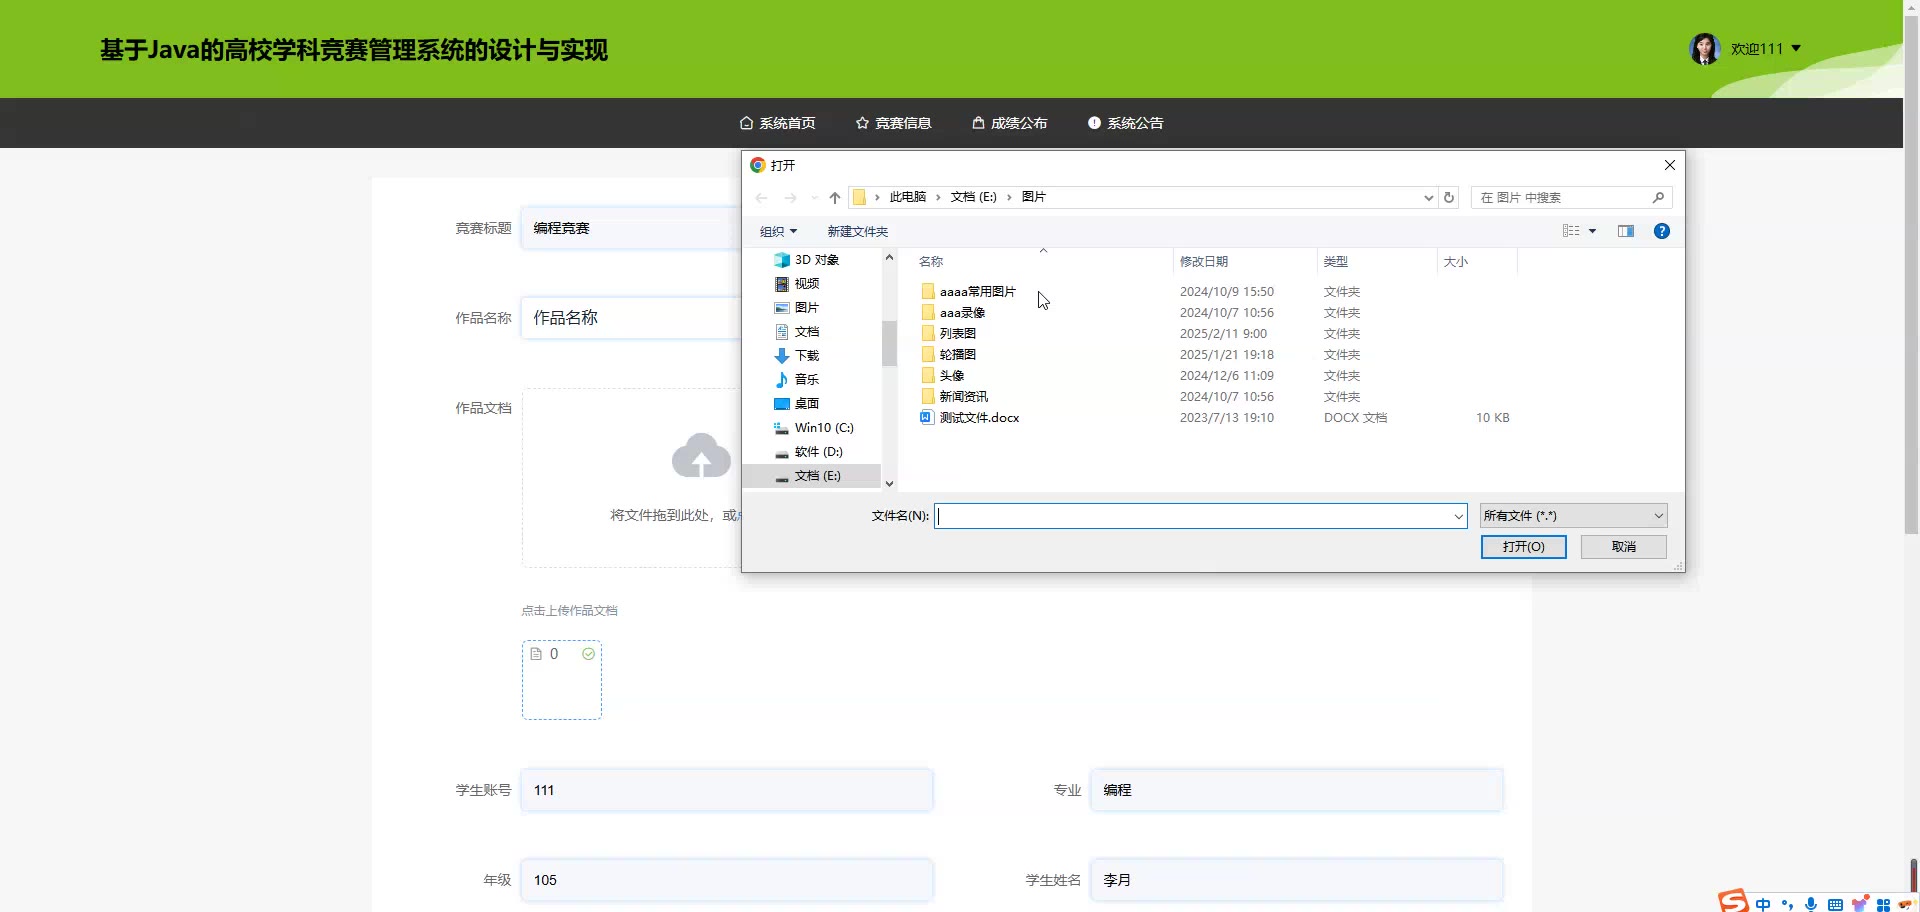Go up one folder level

pyautogui.click(x=835, y=198)
